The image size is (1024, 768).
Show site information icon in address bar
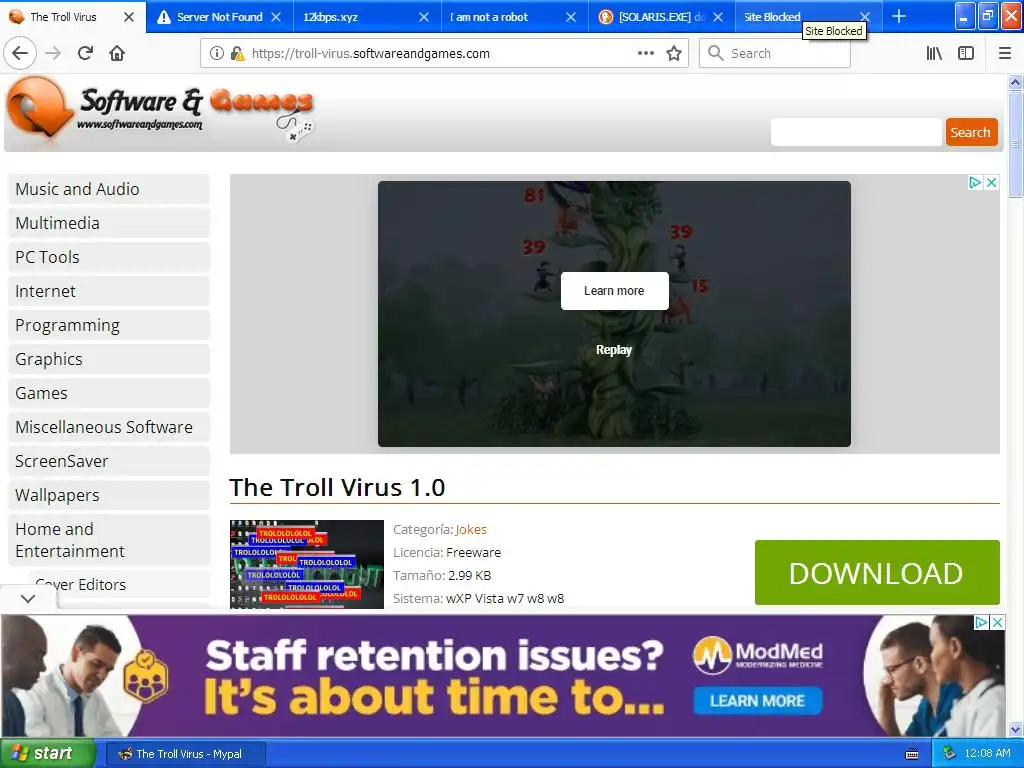(x=216, y=54)
